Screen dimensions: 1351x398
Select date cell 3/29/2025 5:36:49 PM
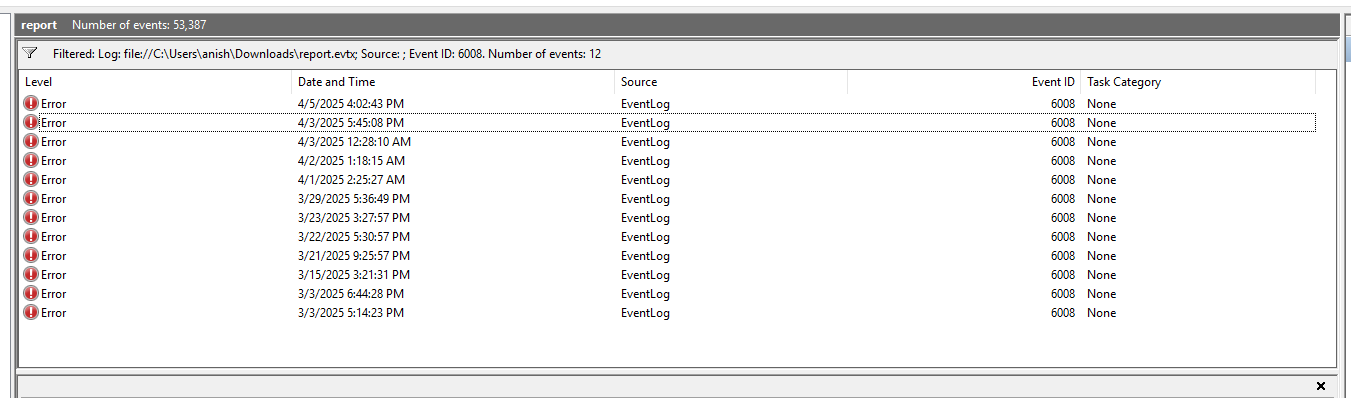tap(354, 199)
